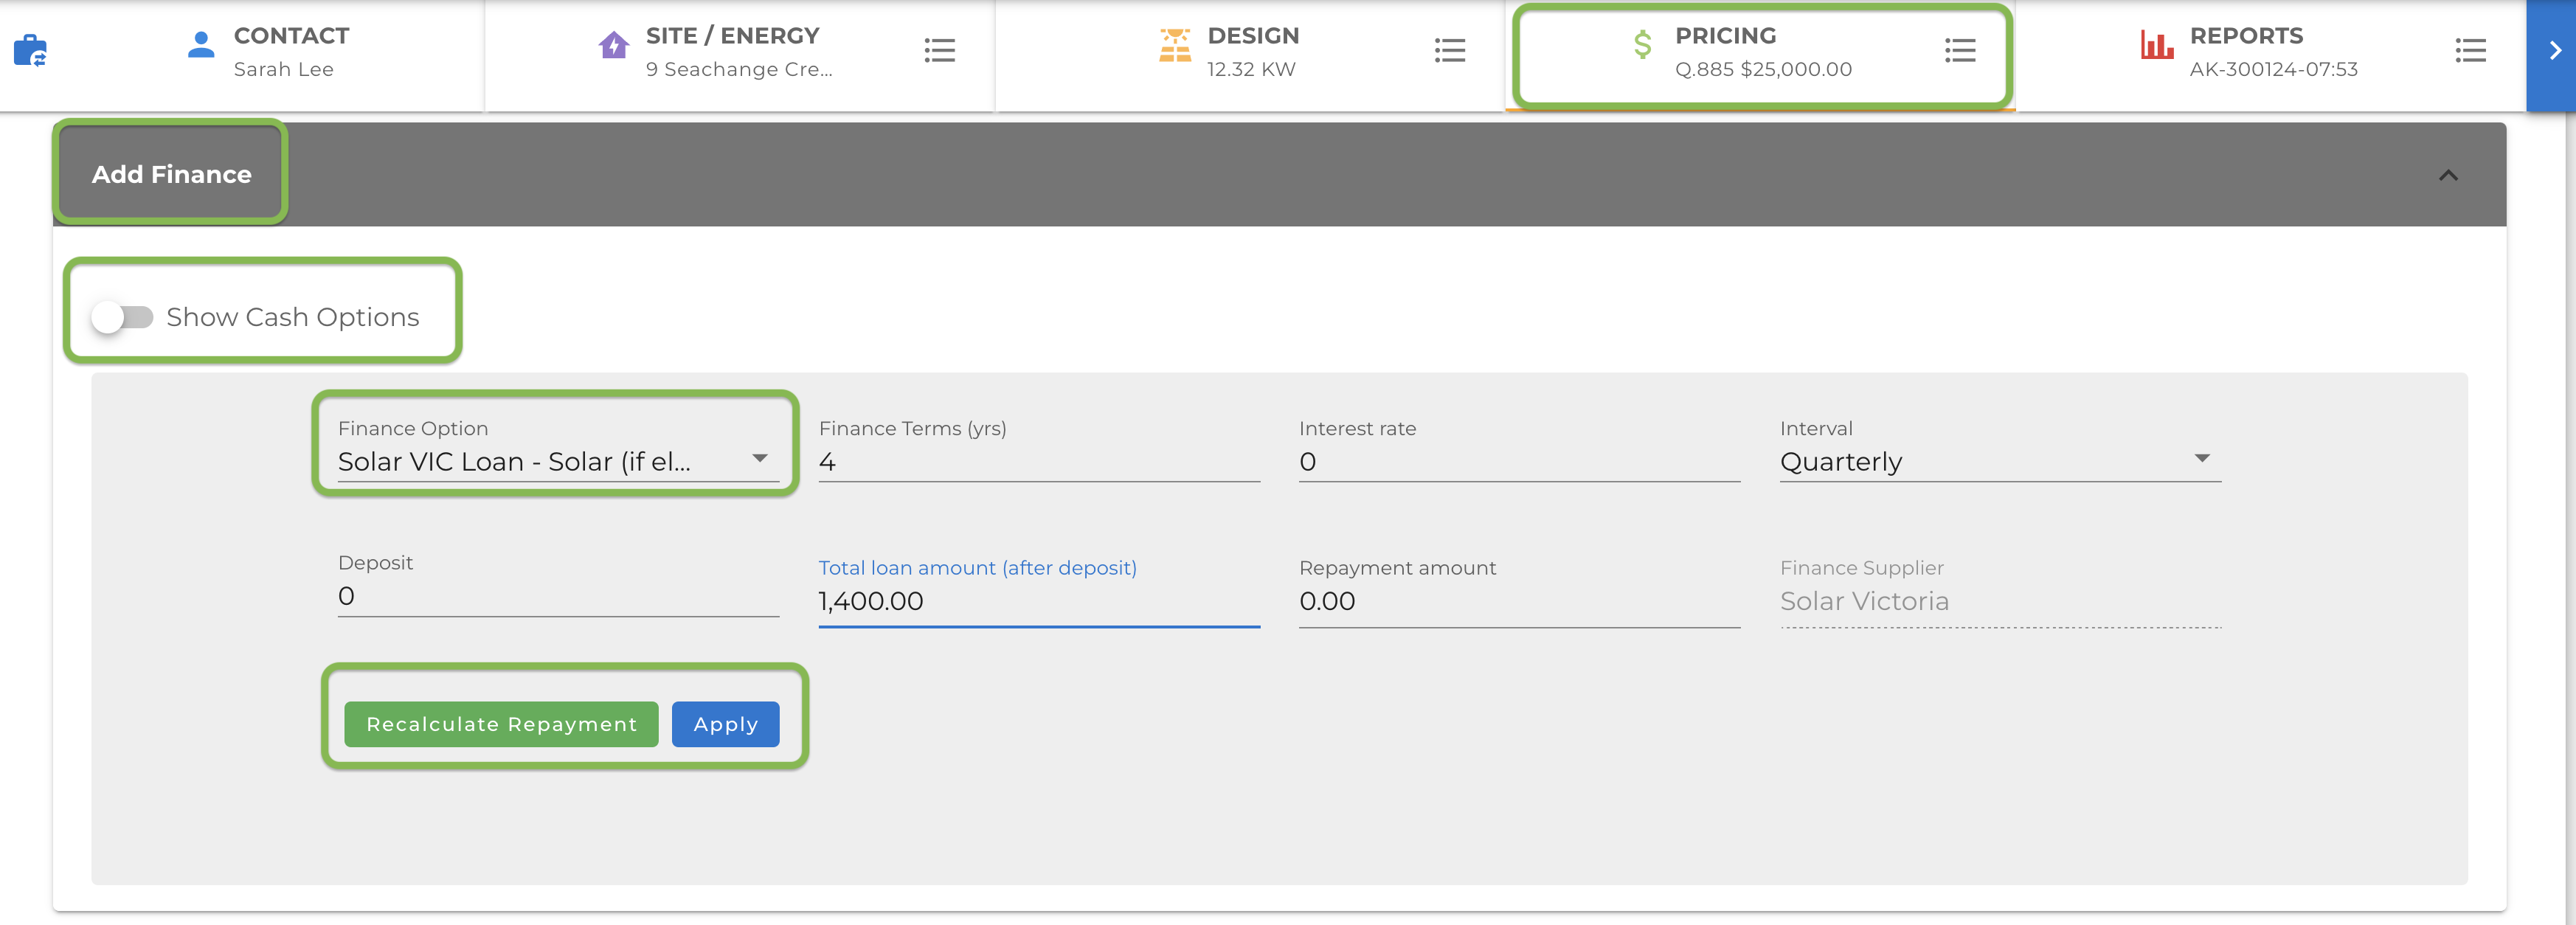Screen dimensions: 2576x925
Task: Click the Finance Terms (yrs) field
Action: (1039, 461)
